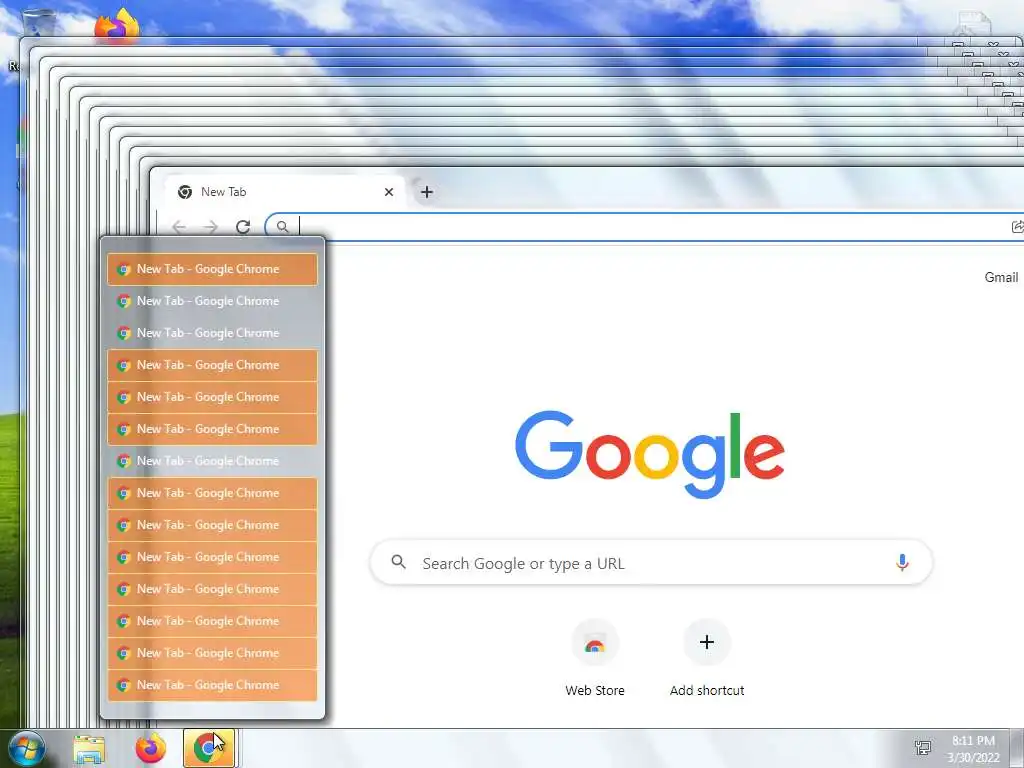The width and height of the screenshot is (1024, 768).
Task: Click the clock showing 8:11 PM
Action: click(x=973, y=749)
